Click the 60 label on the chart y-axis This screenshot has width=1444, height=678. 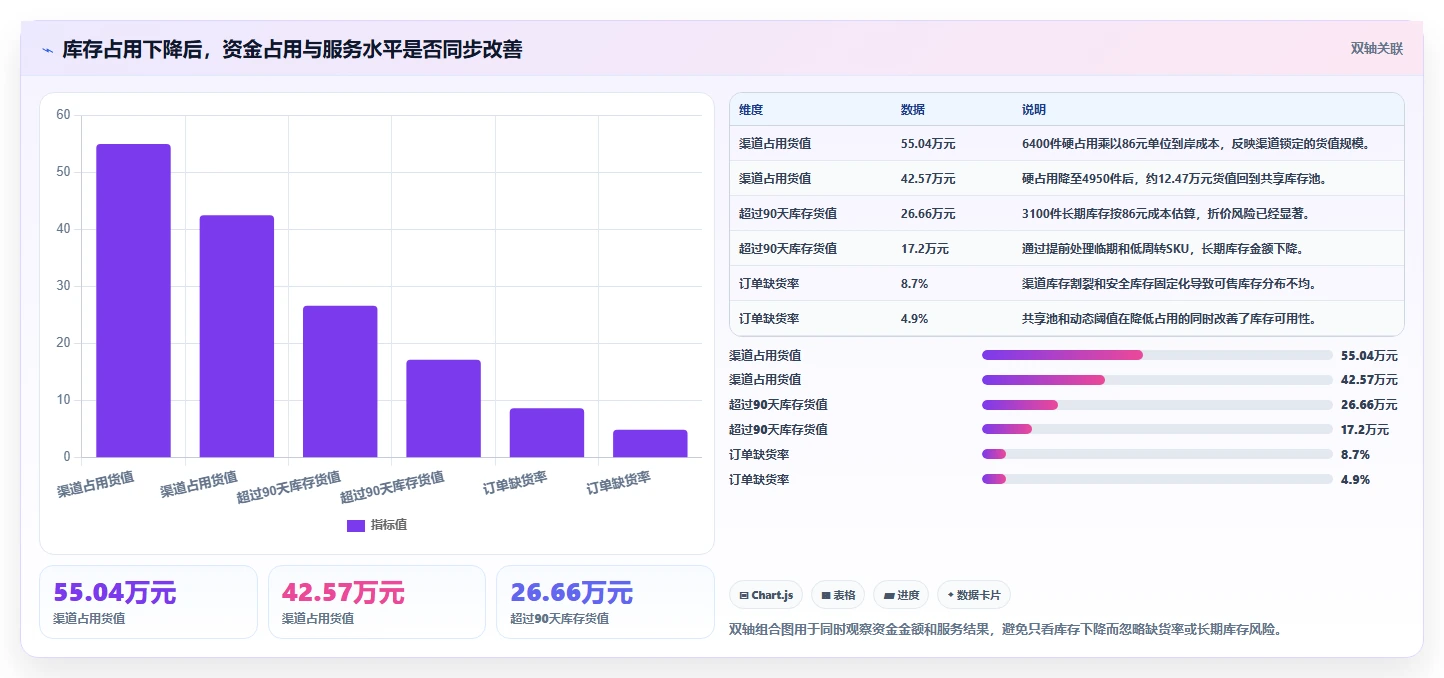tap(63, 115)
